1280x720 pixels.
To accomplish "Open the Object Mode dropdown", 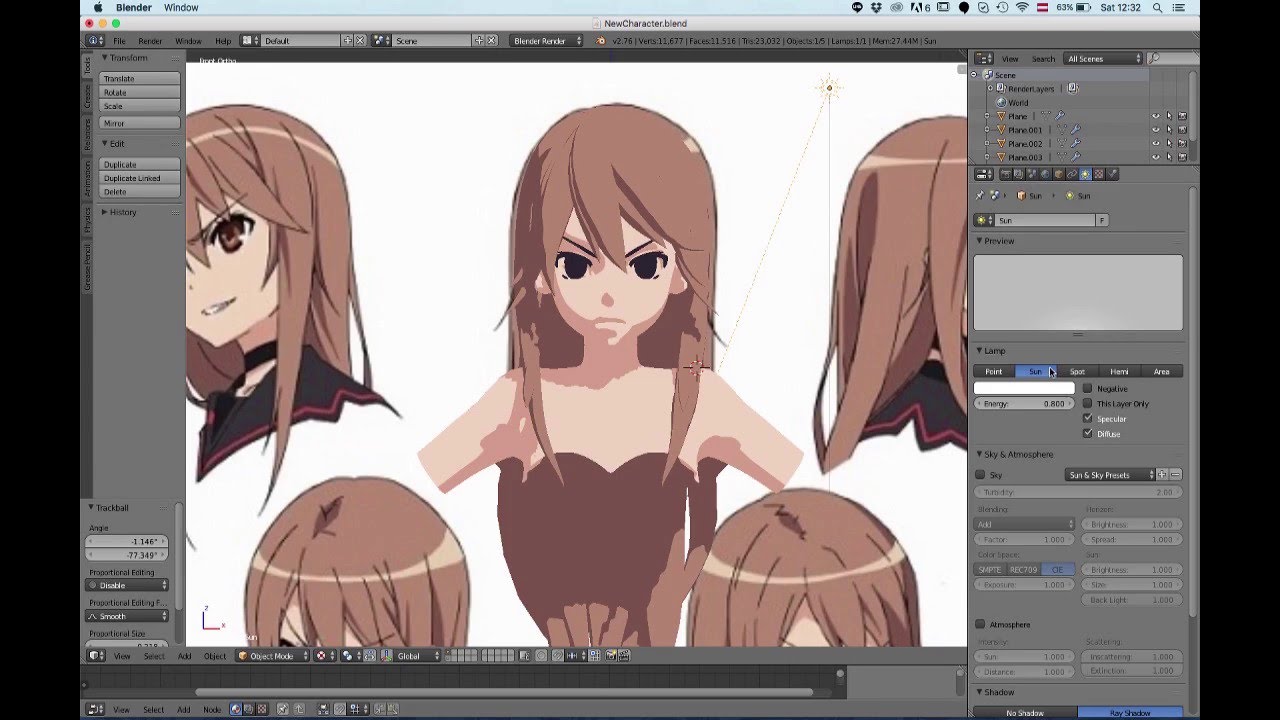I will [272, 656].
